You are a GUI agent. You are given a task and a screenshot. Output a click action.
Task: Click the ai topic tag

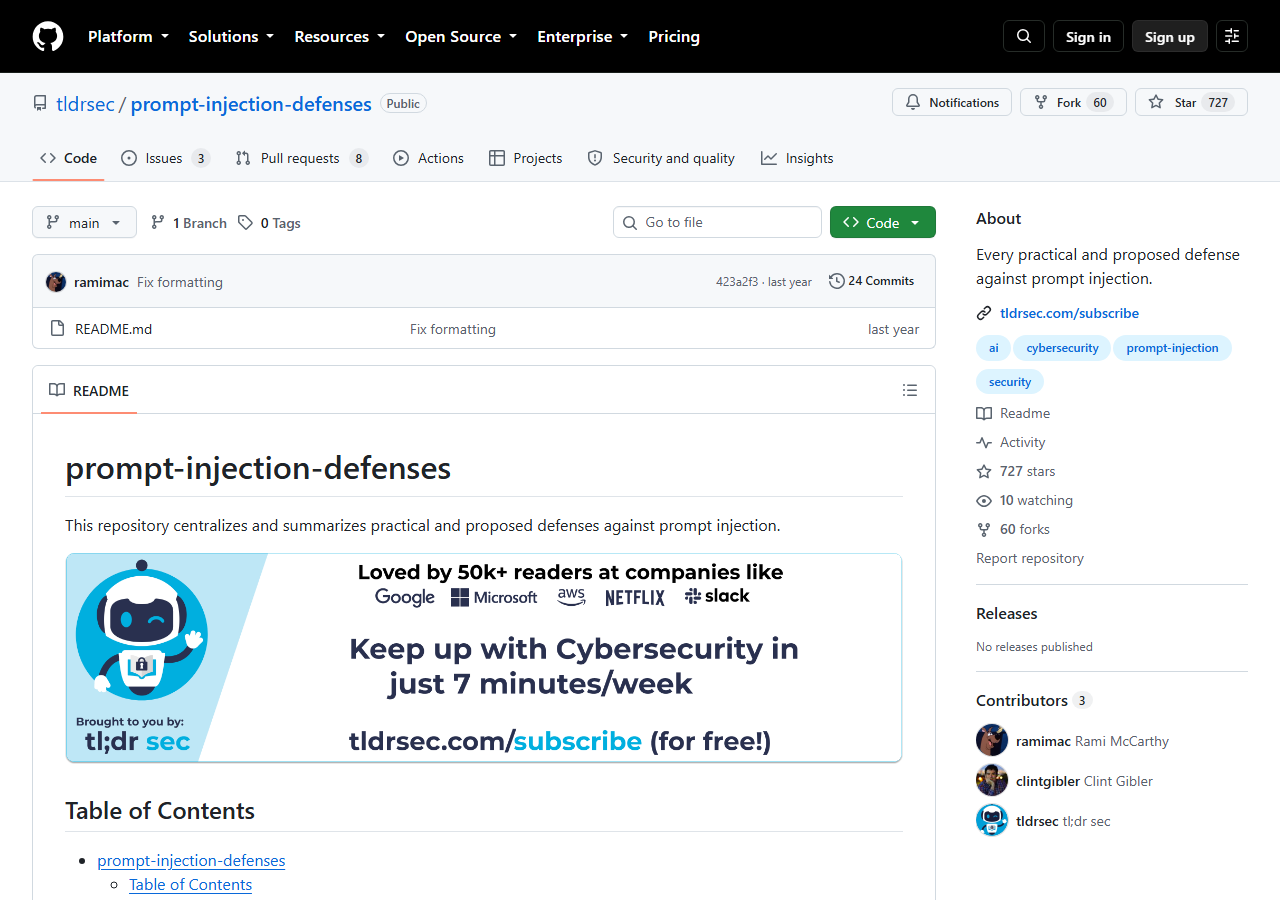993,348
